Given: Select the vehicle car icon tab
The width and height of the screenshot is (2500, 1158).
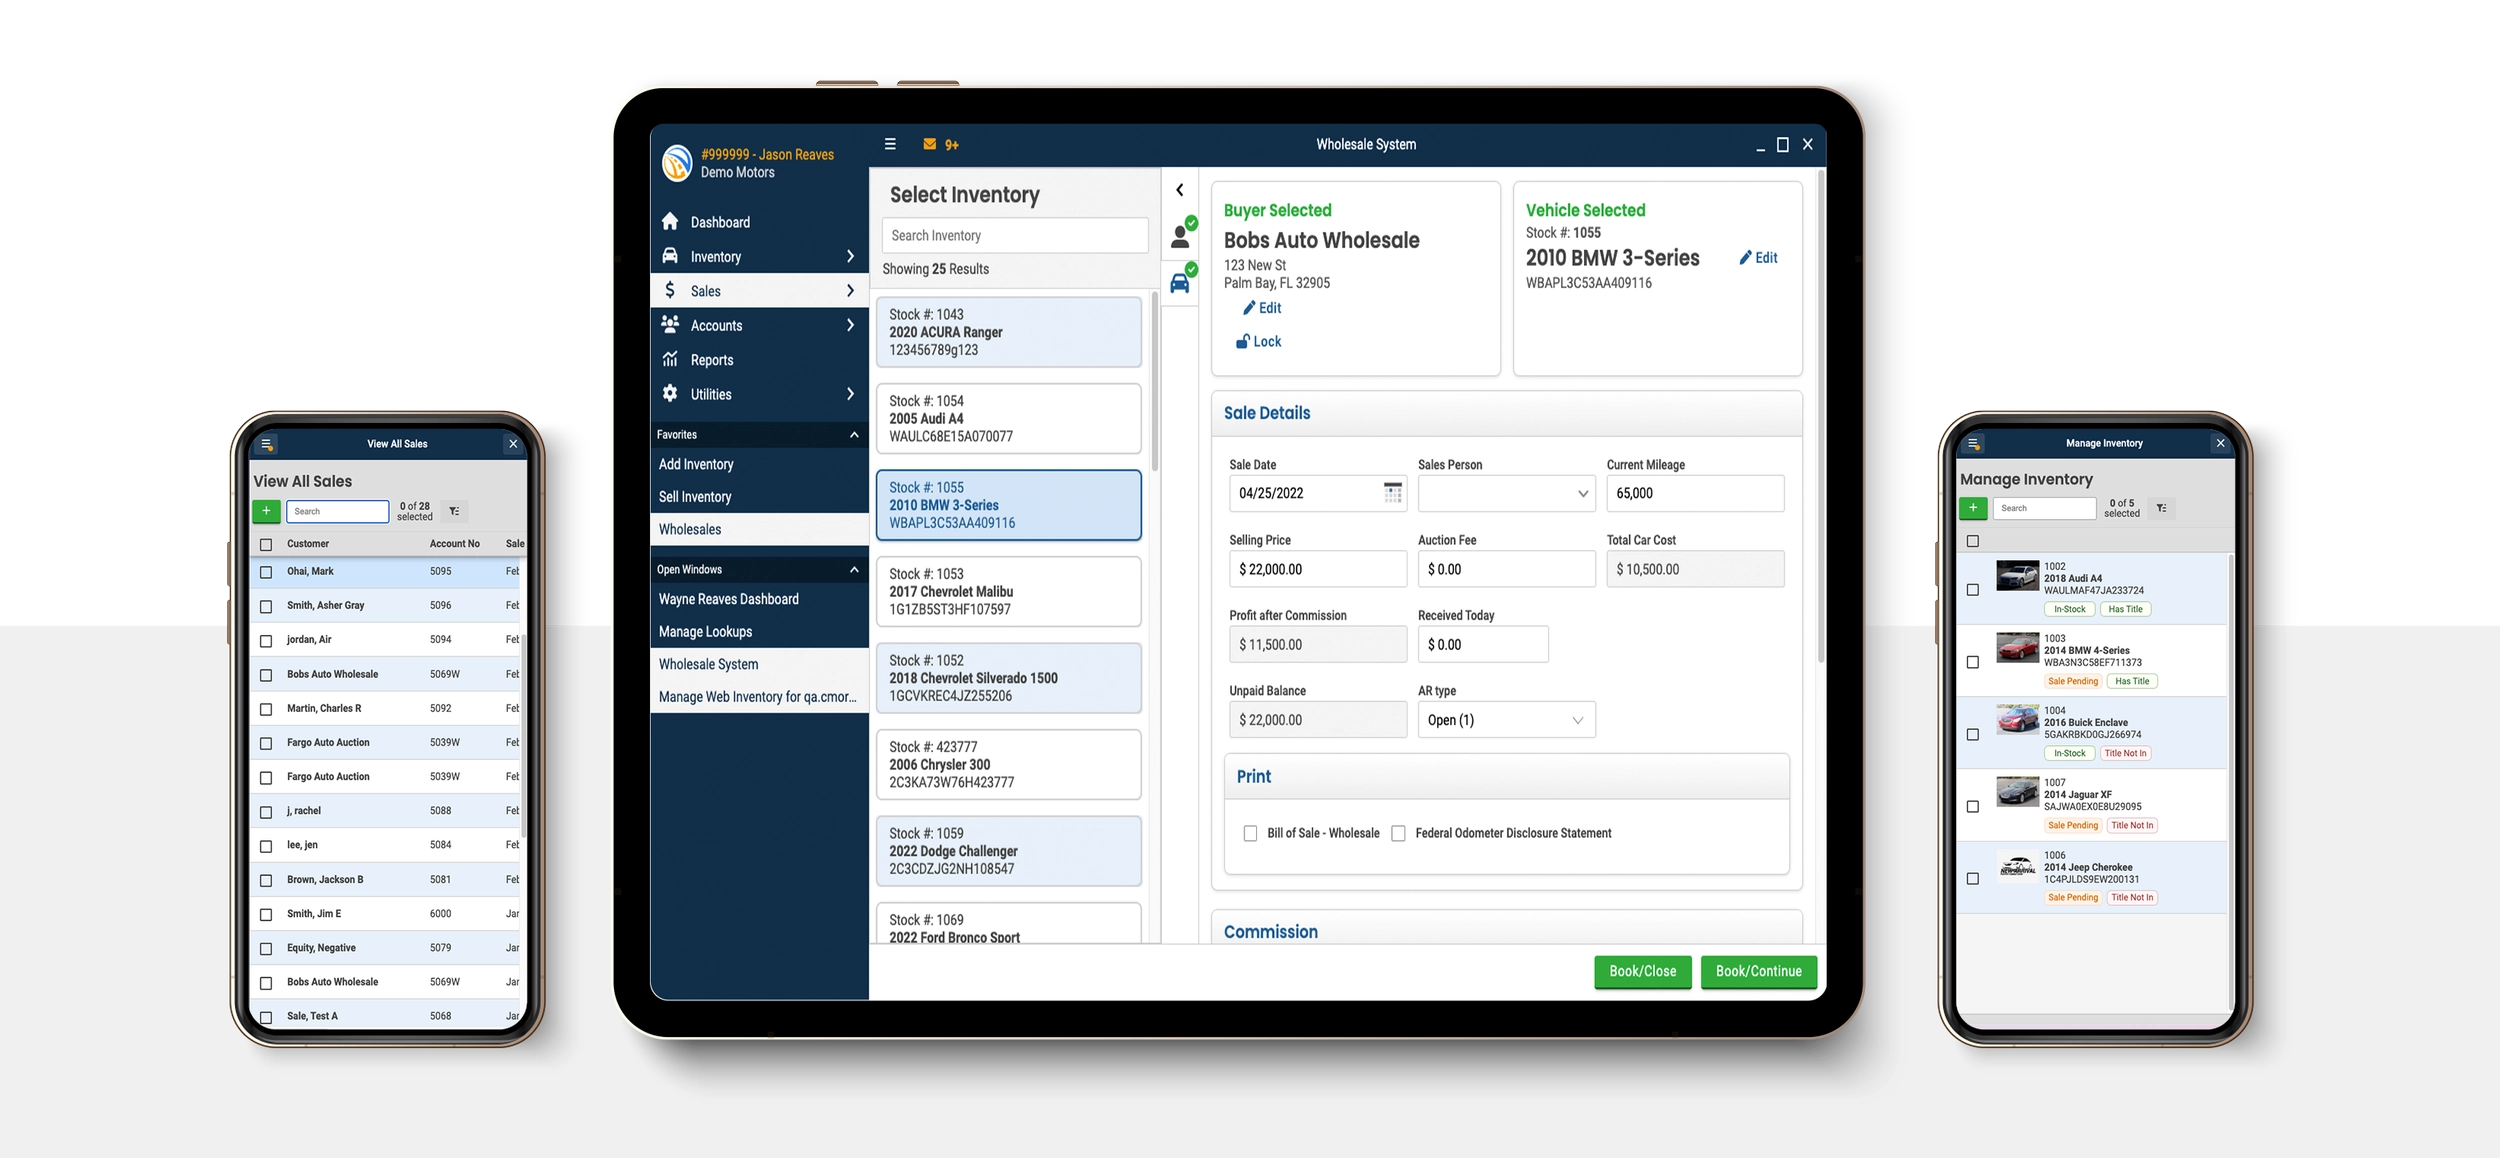Looking at the screenshot, I should tap(1181, 281).
